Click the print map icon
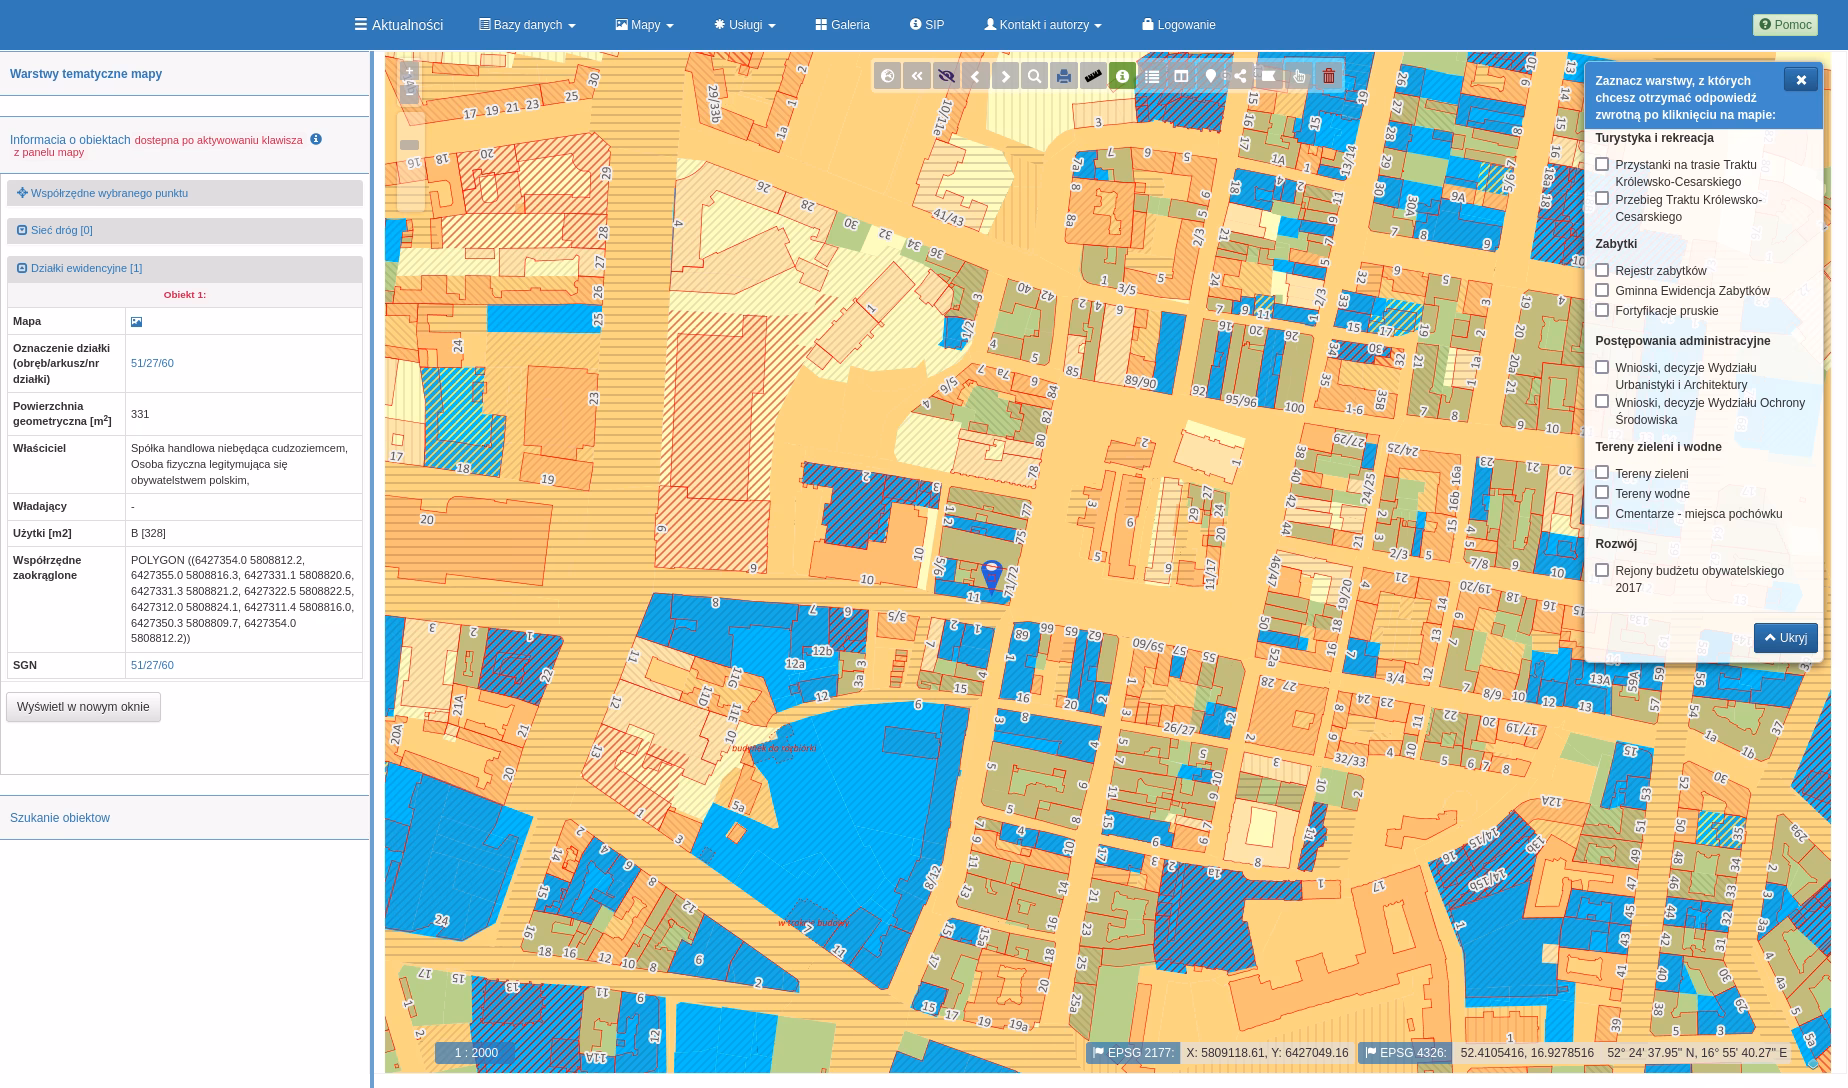This screenshot has height=1088, width=1848. (x=1064, y=76)
